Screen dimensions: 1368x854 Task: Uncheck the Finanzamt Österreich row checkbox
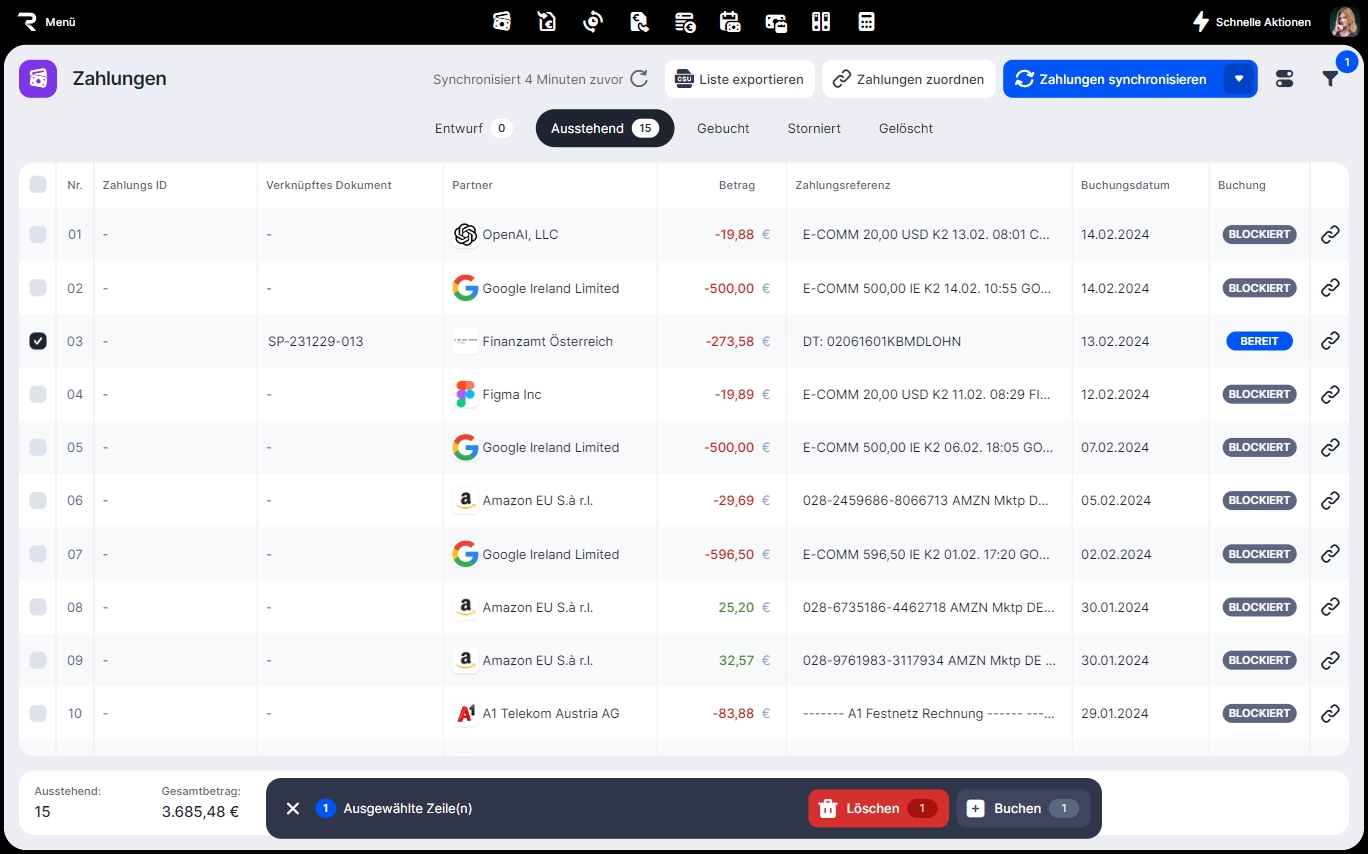pos(38,341)
